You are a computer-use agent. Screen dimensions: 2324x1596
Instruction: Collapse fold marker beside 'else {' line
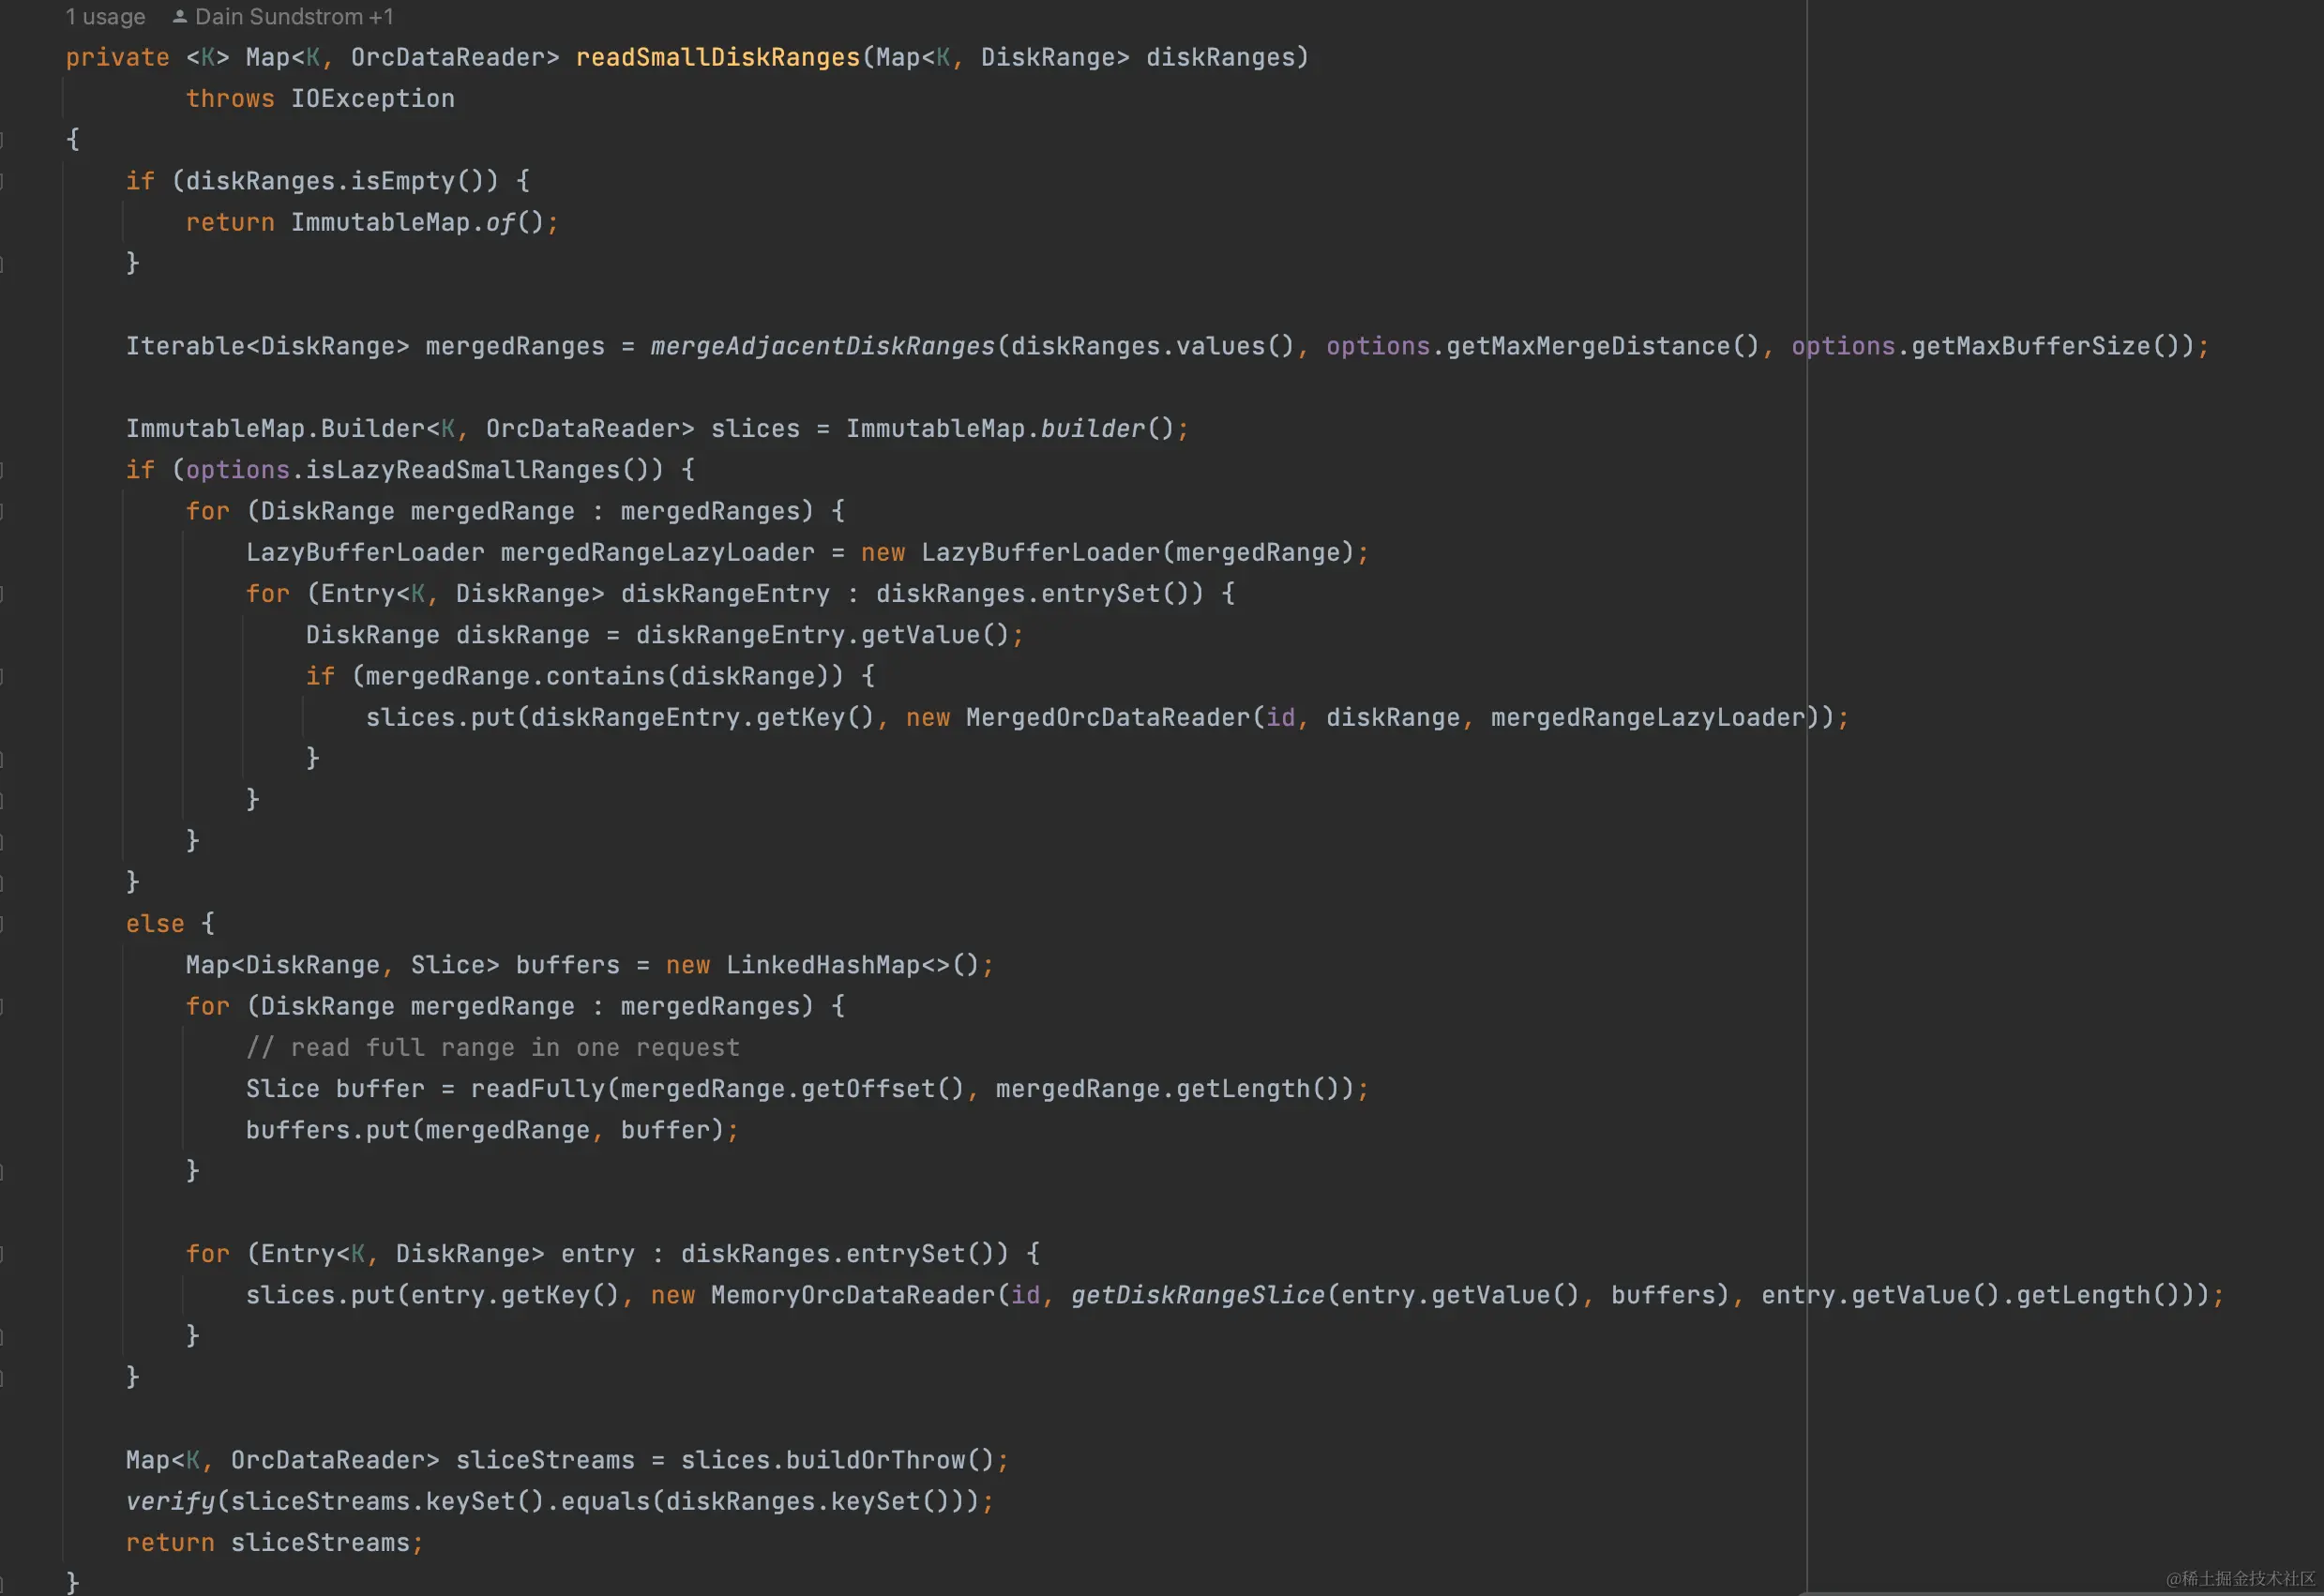point(2,923)
